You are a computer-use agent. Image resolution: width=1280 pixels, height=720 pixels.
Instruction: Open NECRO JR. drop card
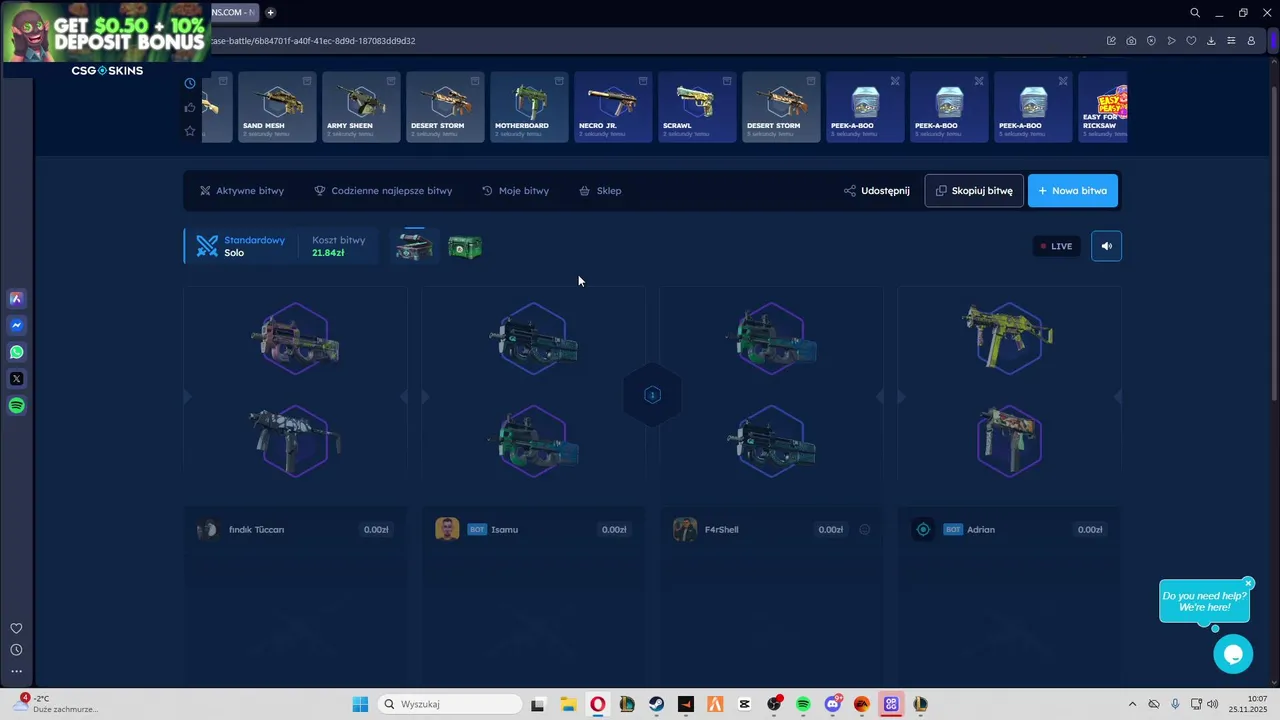coord(613,107)
